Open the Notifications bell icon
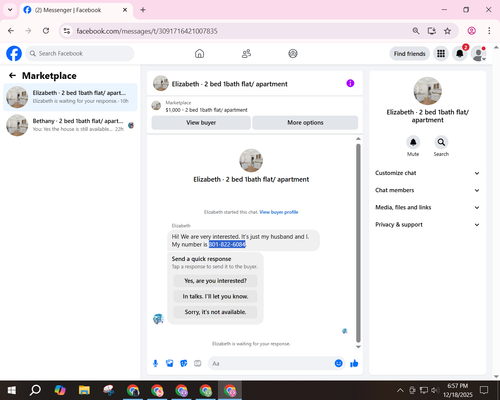 460,54
